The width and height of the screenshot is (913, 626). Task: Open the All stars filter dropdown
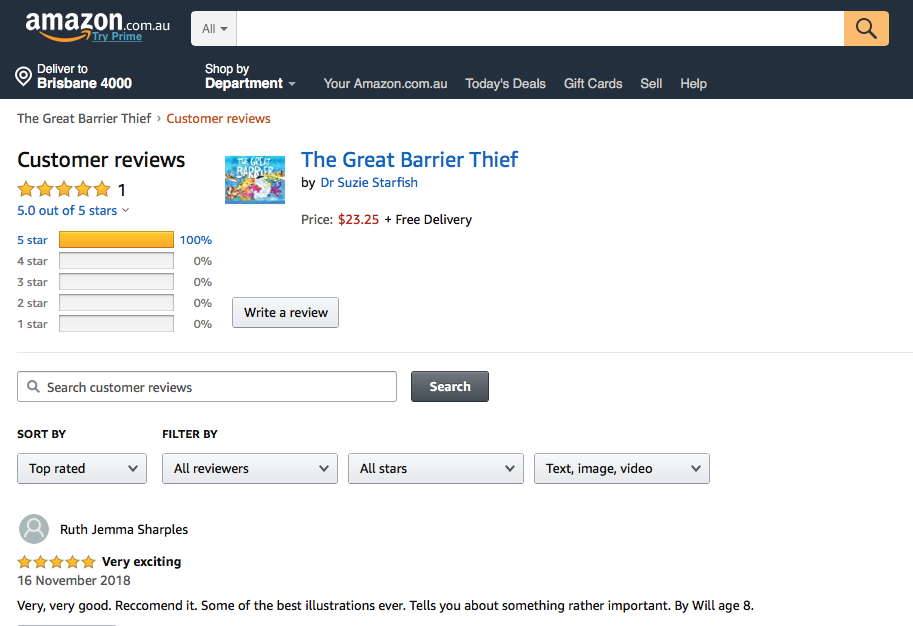click(435, 468)
